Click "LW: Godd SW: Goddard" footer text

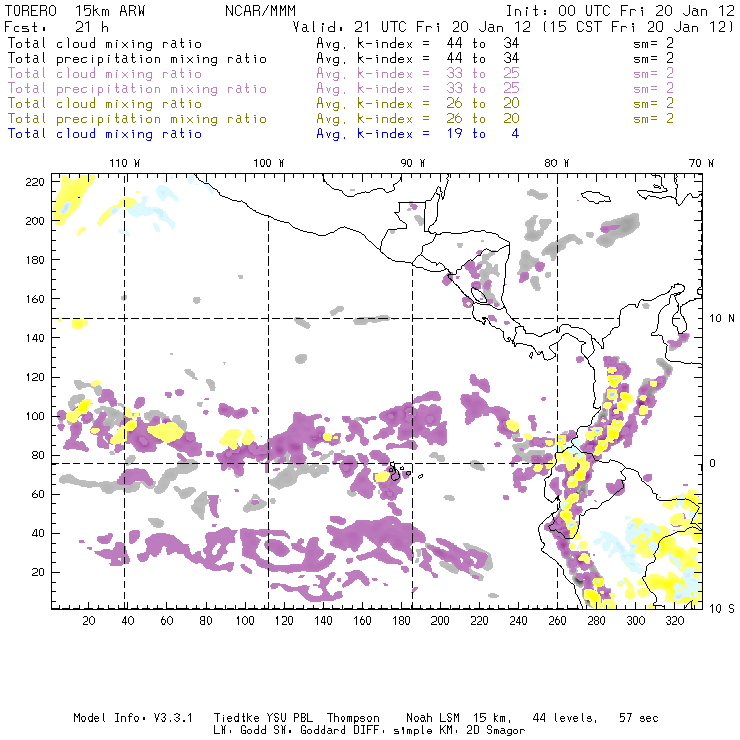(280, 731)
